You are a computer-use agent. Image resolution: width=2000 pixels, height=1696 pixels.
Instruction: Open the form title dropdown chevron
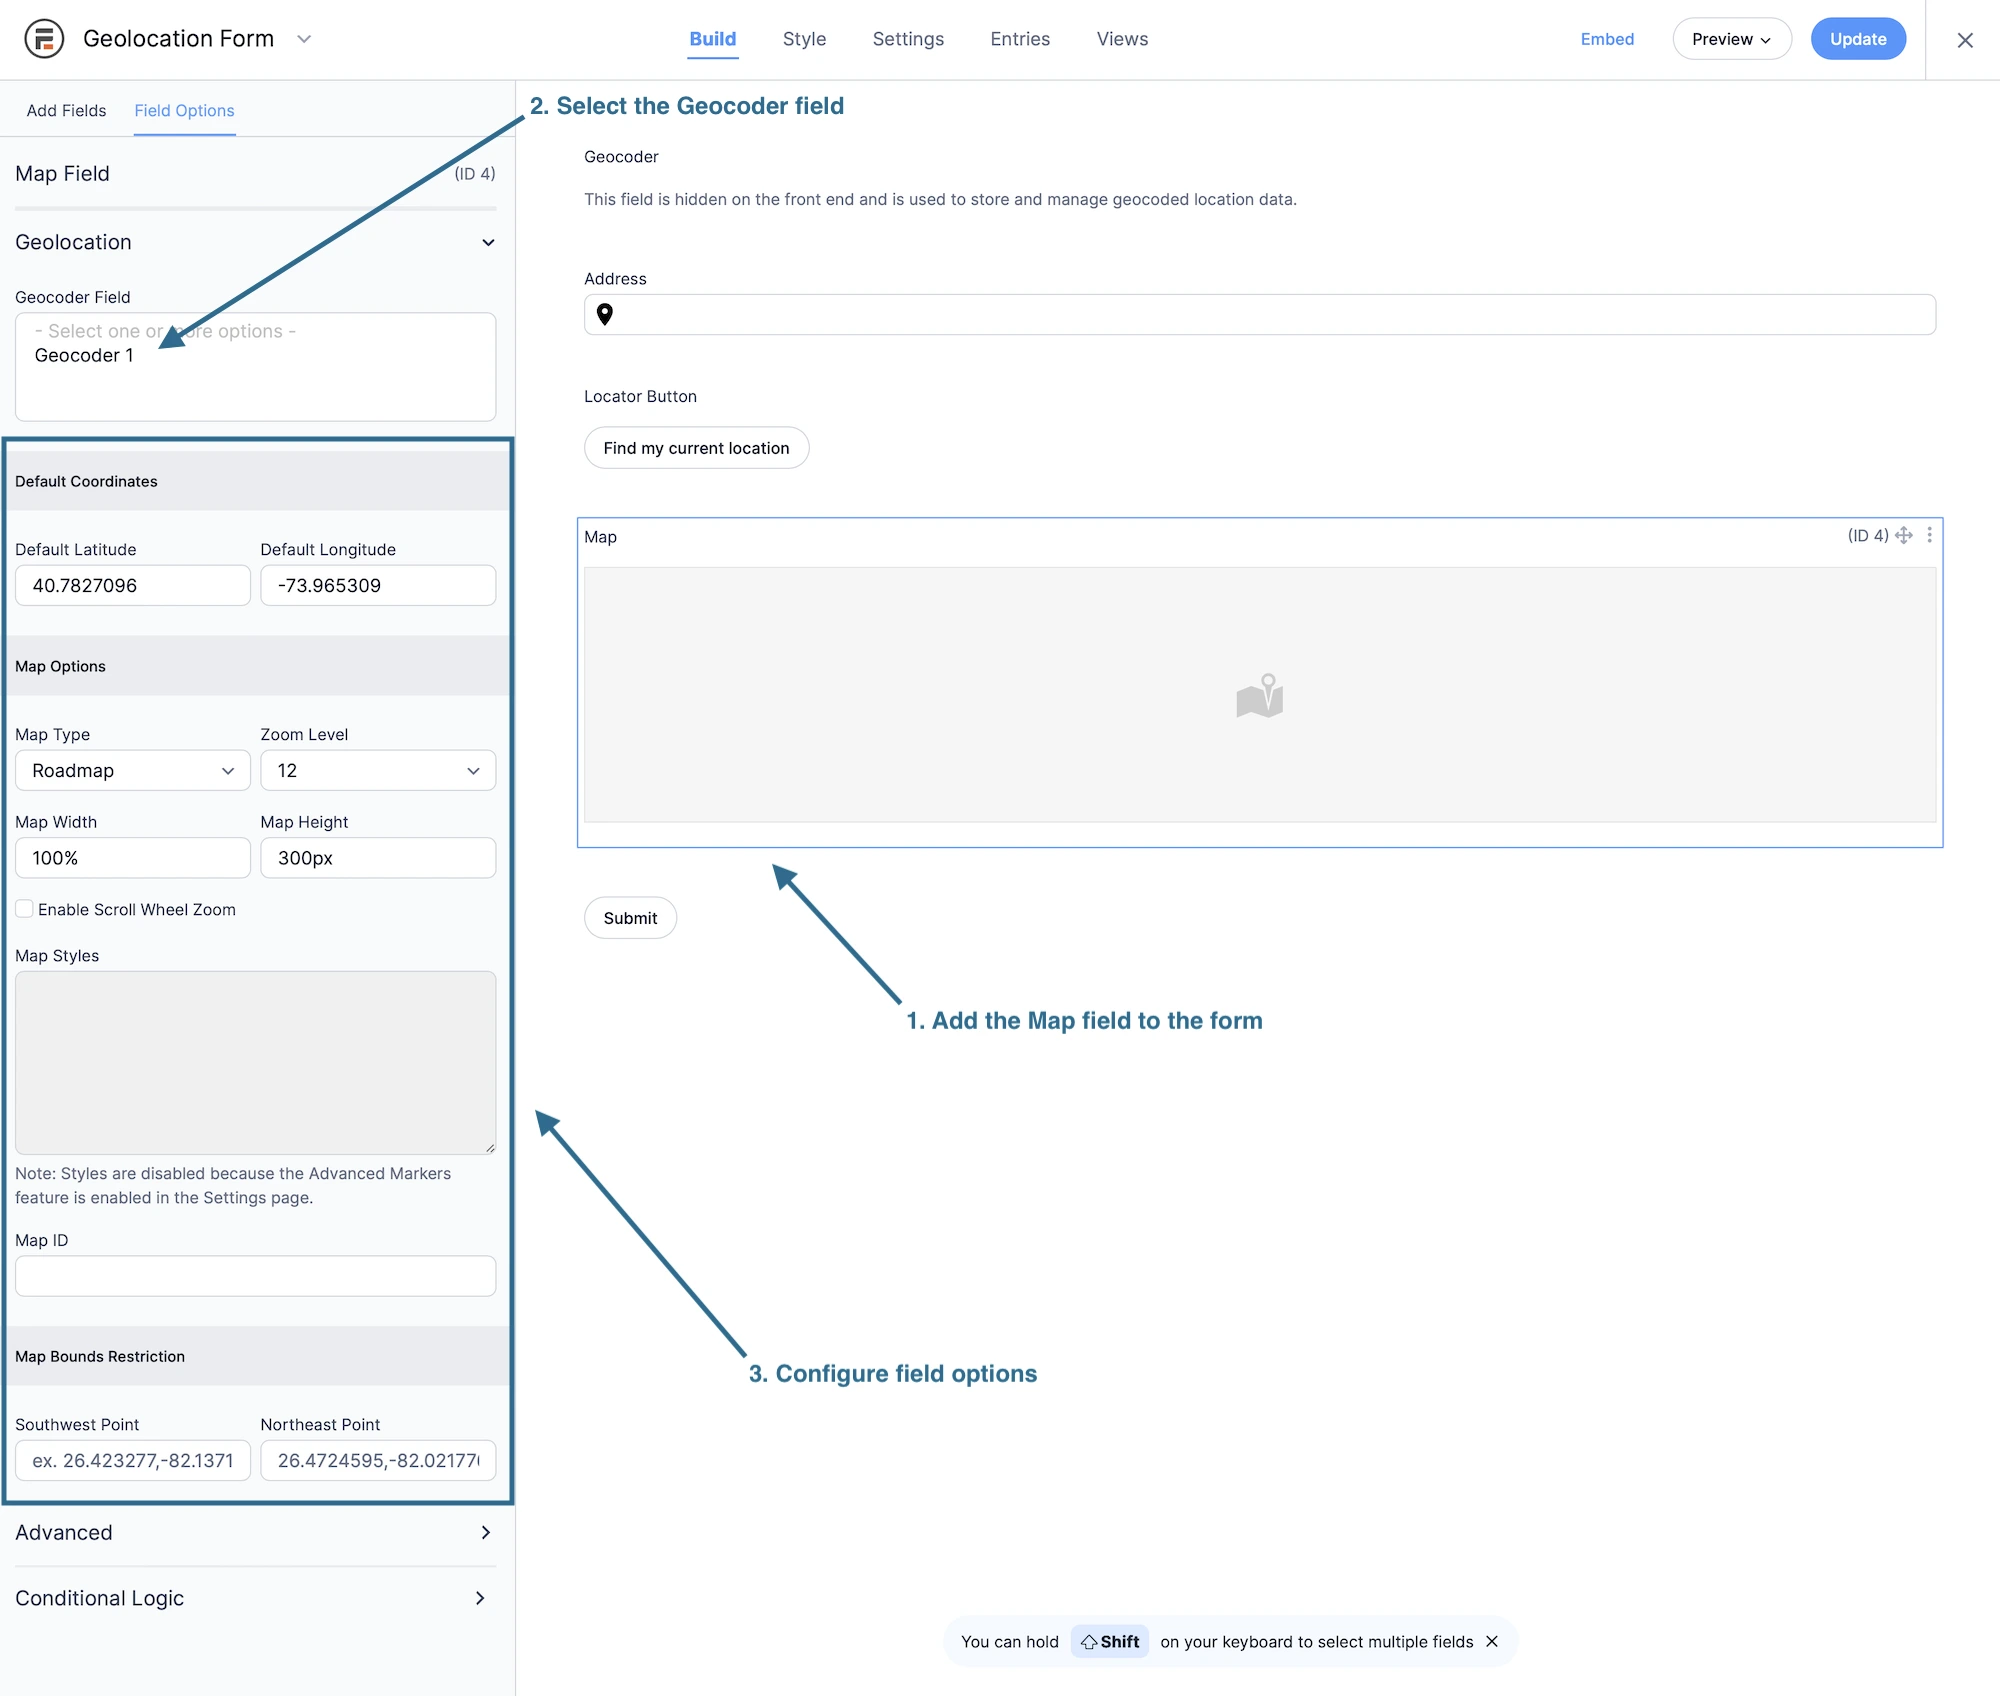click(x=304, y=39)
